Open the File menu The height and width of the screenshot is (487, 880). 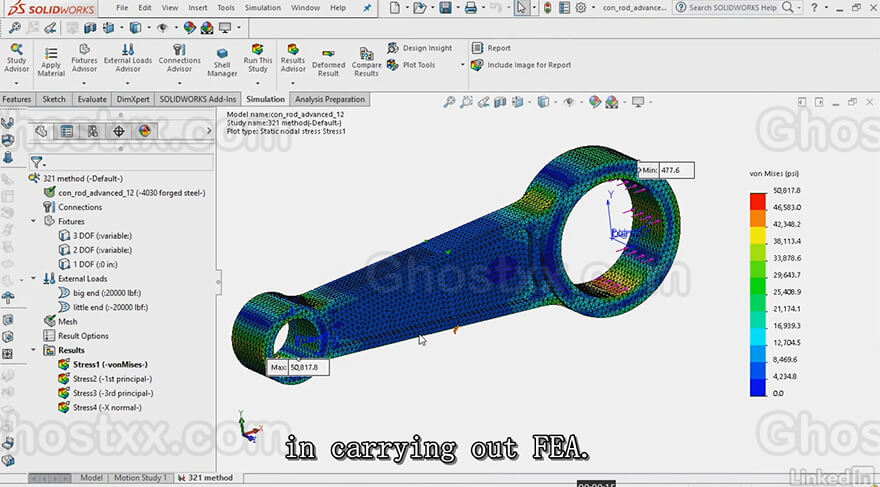click(122, 8)
